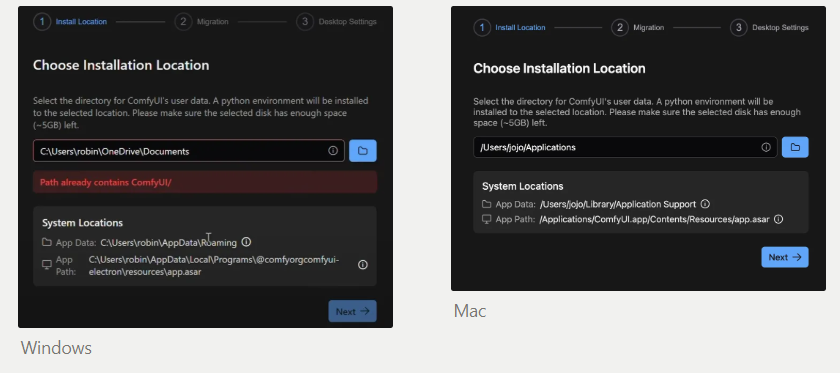840x373 pixels.
Task: Click System Locations heading in Windows panel
Action: pyautogui.click(x=82, y=223)
